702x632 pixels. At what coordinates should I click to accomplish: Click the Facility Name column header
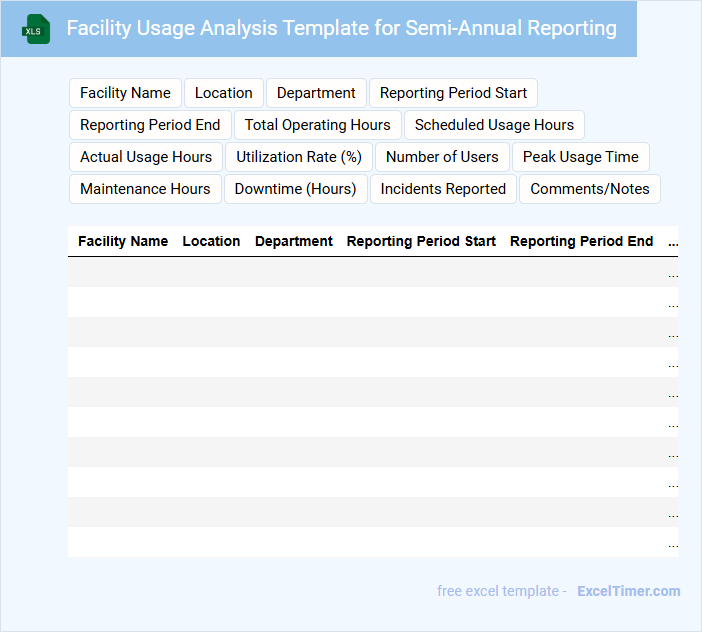coord(123,241)
